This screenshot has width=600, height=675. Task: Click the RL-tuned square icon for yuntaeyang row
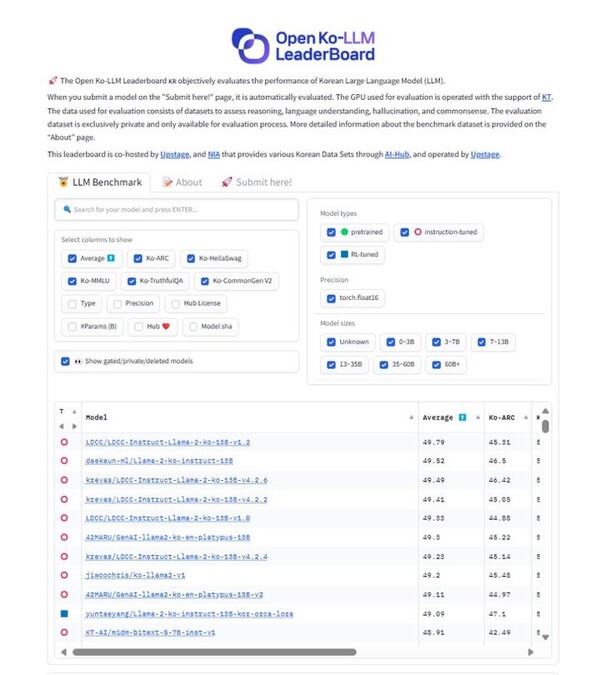pos(64,613)
